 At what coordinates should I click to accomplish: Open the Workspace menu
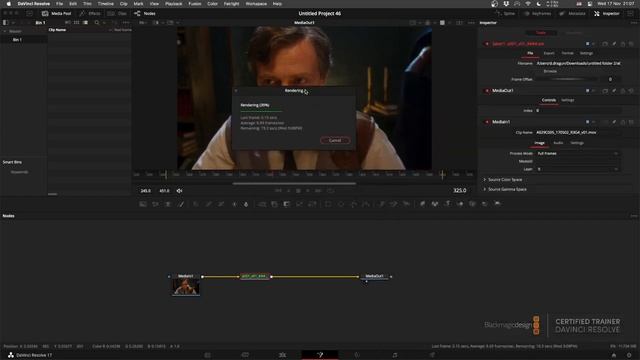pos(256,4)
